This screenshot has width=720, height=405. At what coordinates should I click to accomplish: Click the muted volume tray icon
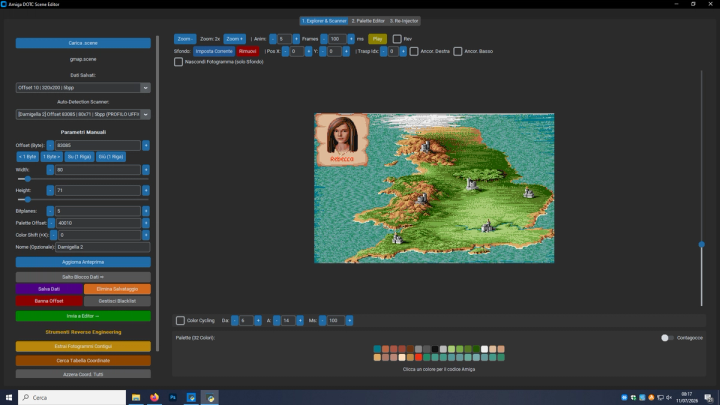(669, 397)
